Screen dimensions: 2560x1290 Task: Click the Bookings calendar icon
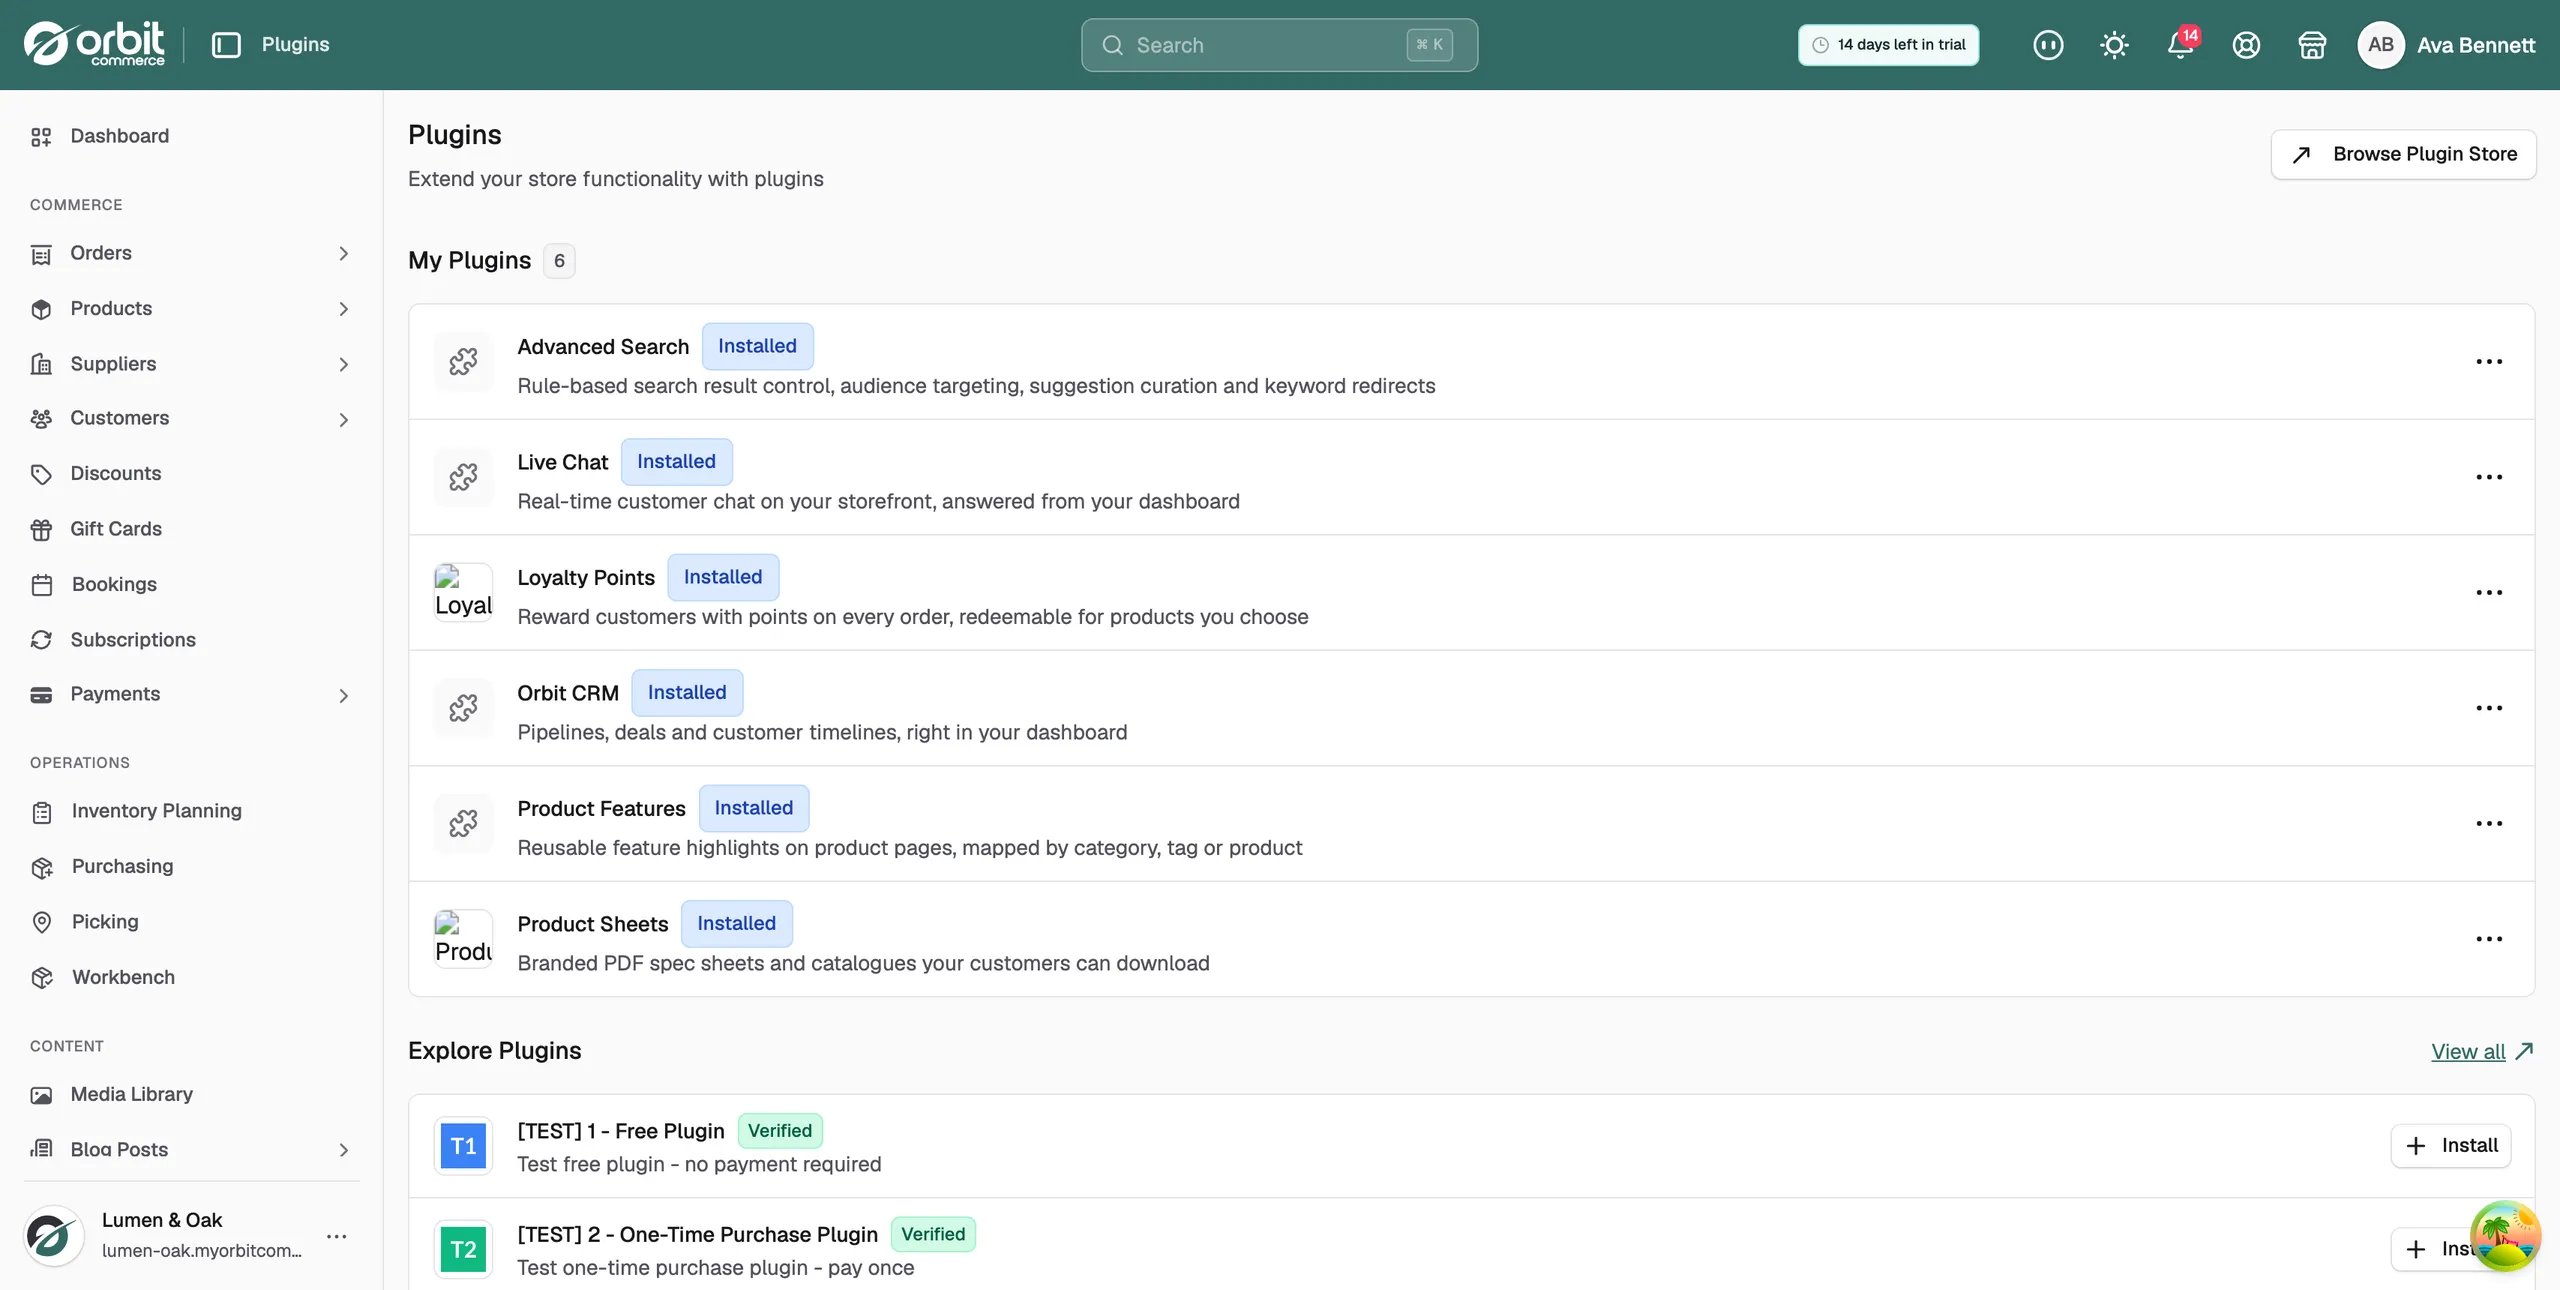pyautogui.click(x=41, y=585)
